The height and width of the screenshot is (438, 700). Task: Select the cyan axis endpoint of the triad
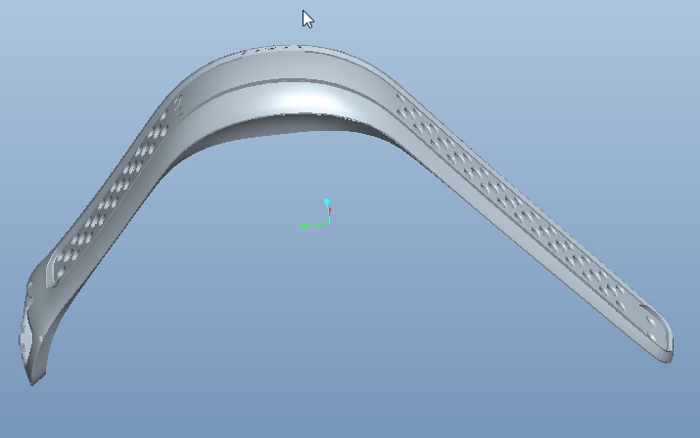click(327, 202)
